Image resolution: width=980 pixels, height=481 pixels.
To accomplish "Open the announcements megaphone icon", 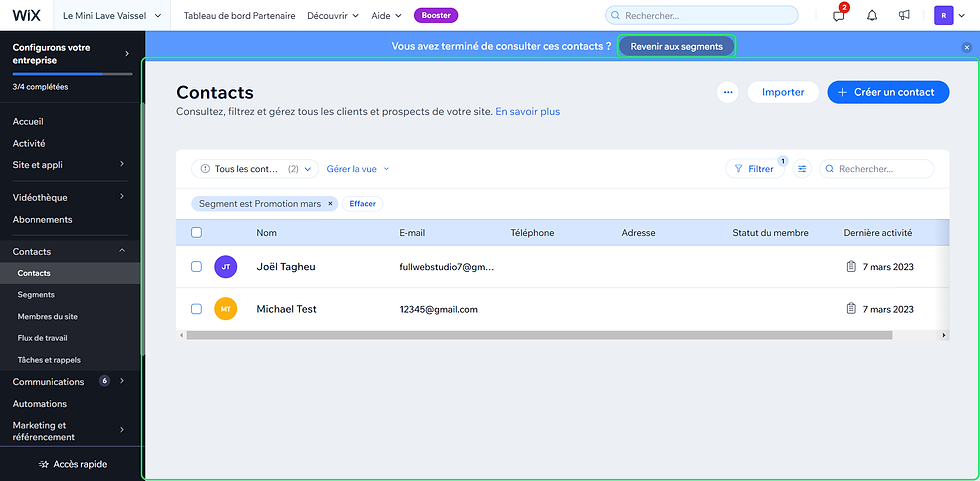I will tap(904, 16).
